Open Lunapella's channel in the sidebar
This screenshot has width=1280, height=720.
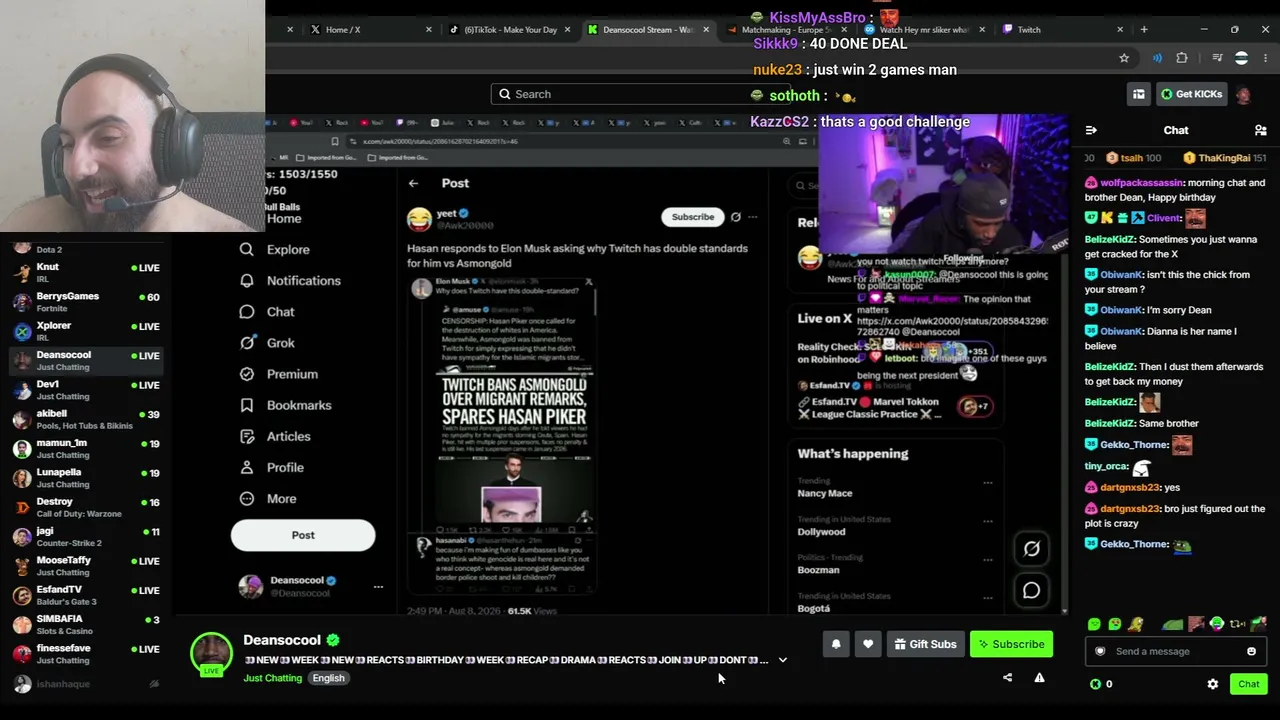coord(85,477)
